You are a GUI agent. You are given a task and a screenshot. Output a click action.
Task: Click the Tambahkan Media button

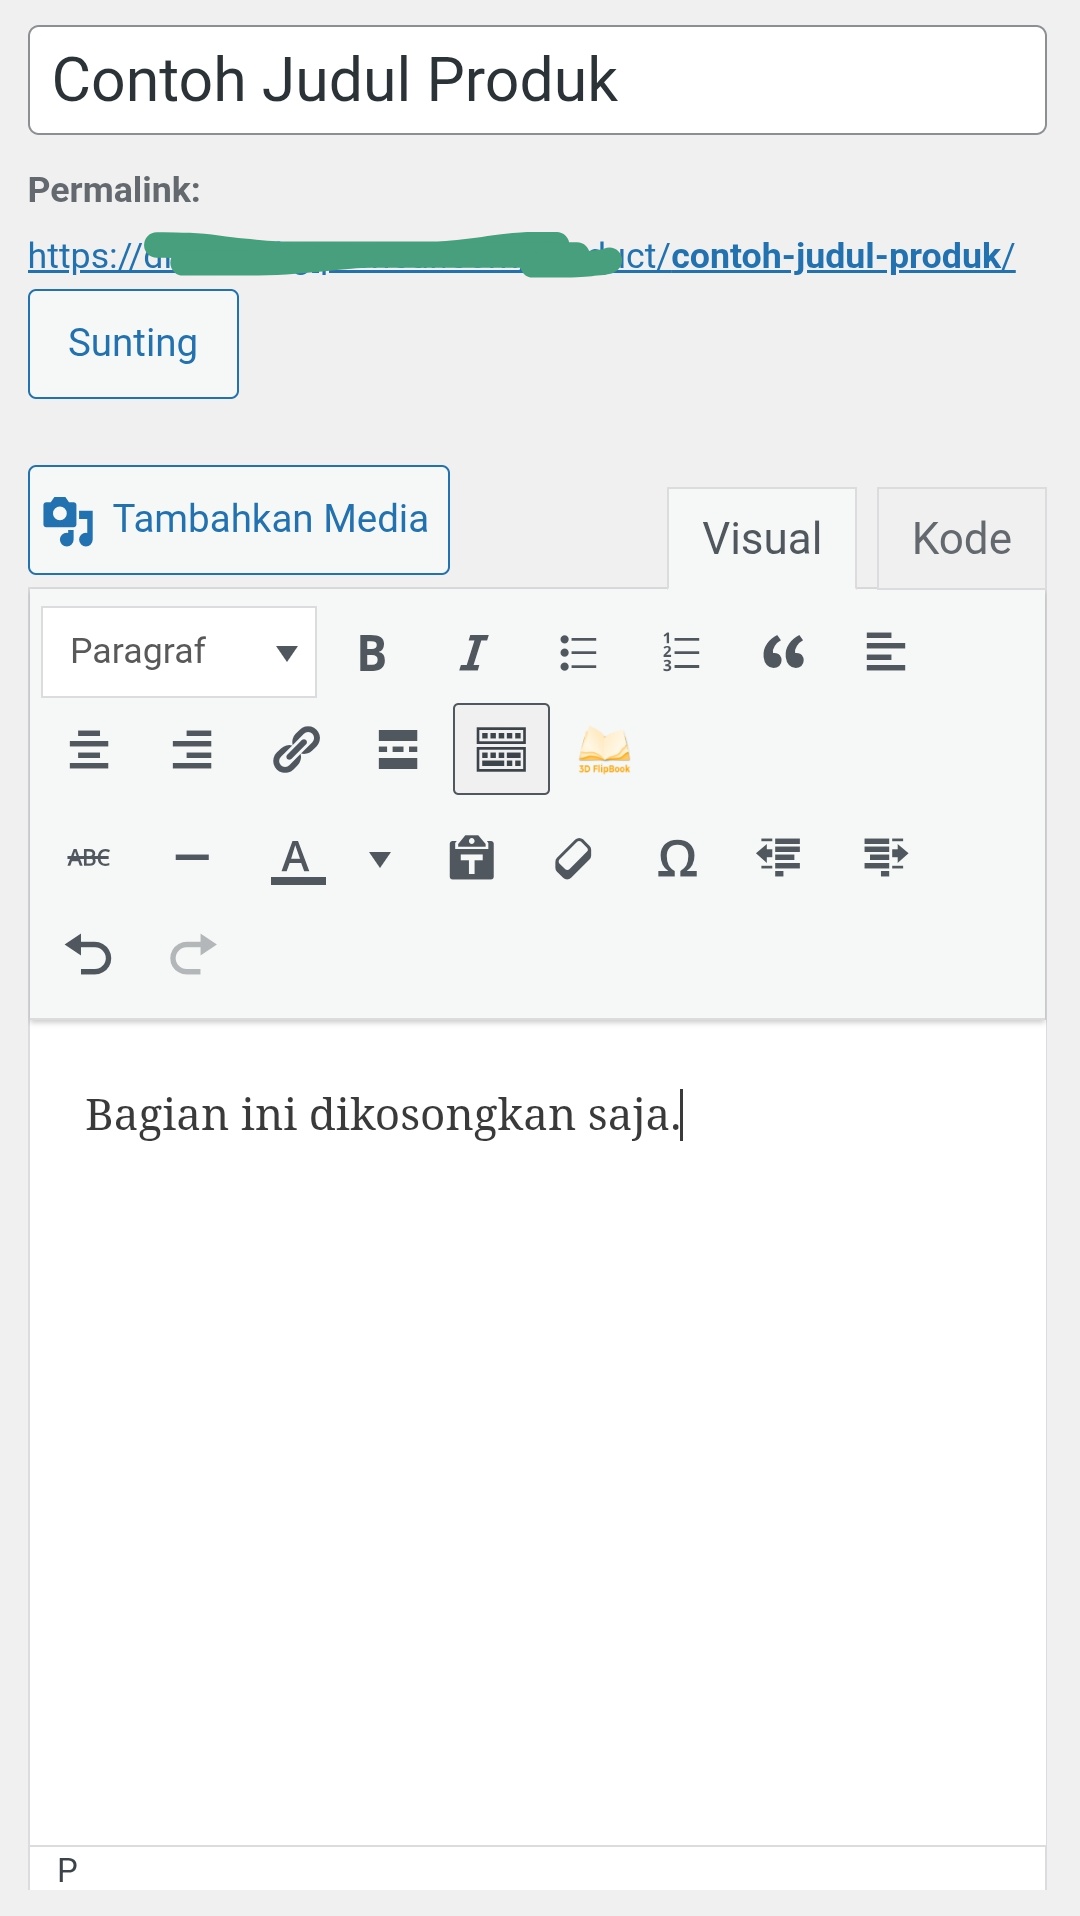239,520
